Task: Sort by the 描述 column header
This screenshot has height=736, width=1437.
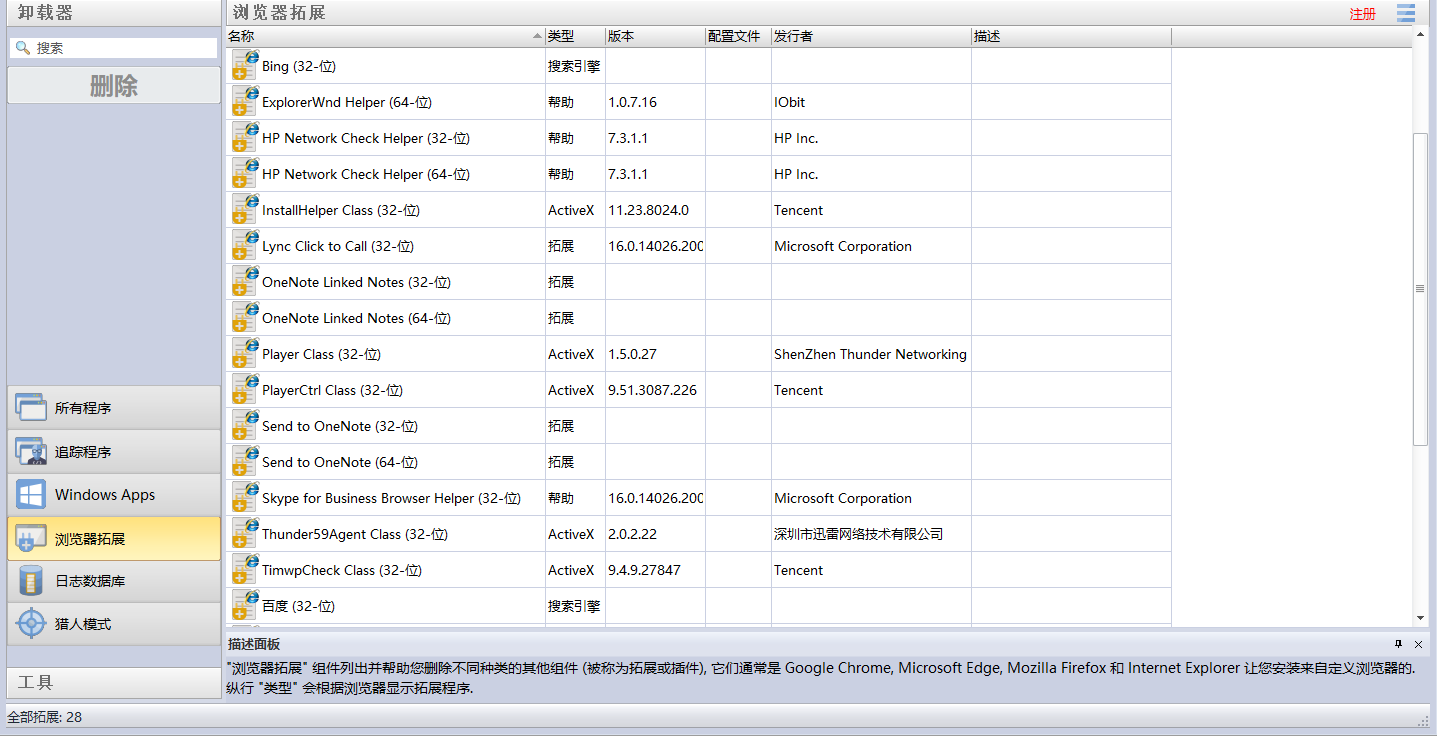Action: pos(1071,36)
